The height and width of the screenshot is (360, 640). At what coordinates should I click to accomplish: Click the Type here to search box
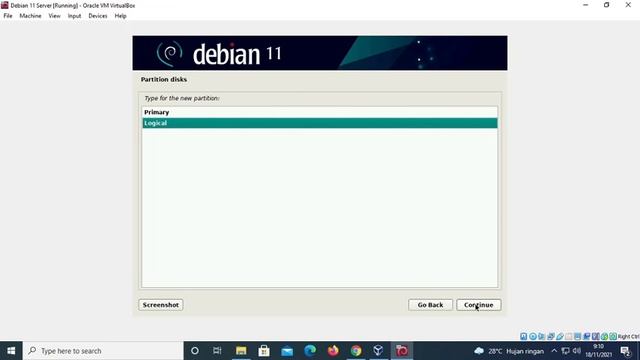tap(103, 351)
